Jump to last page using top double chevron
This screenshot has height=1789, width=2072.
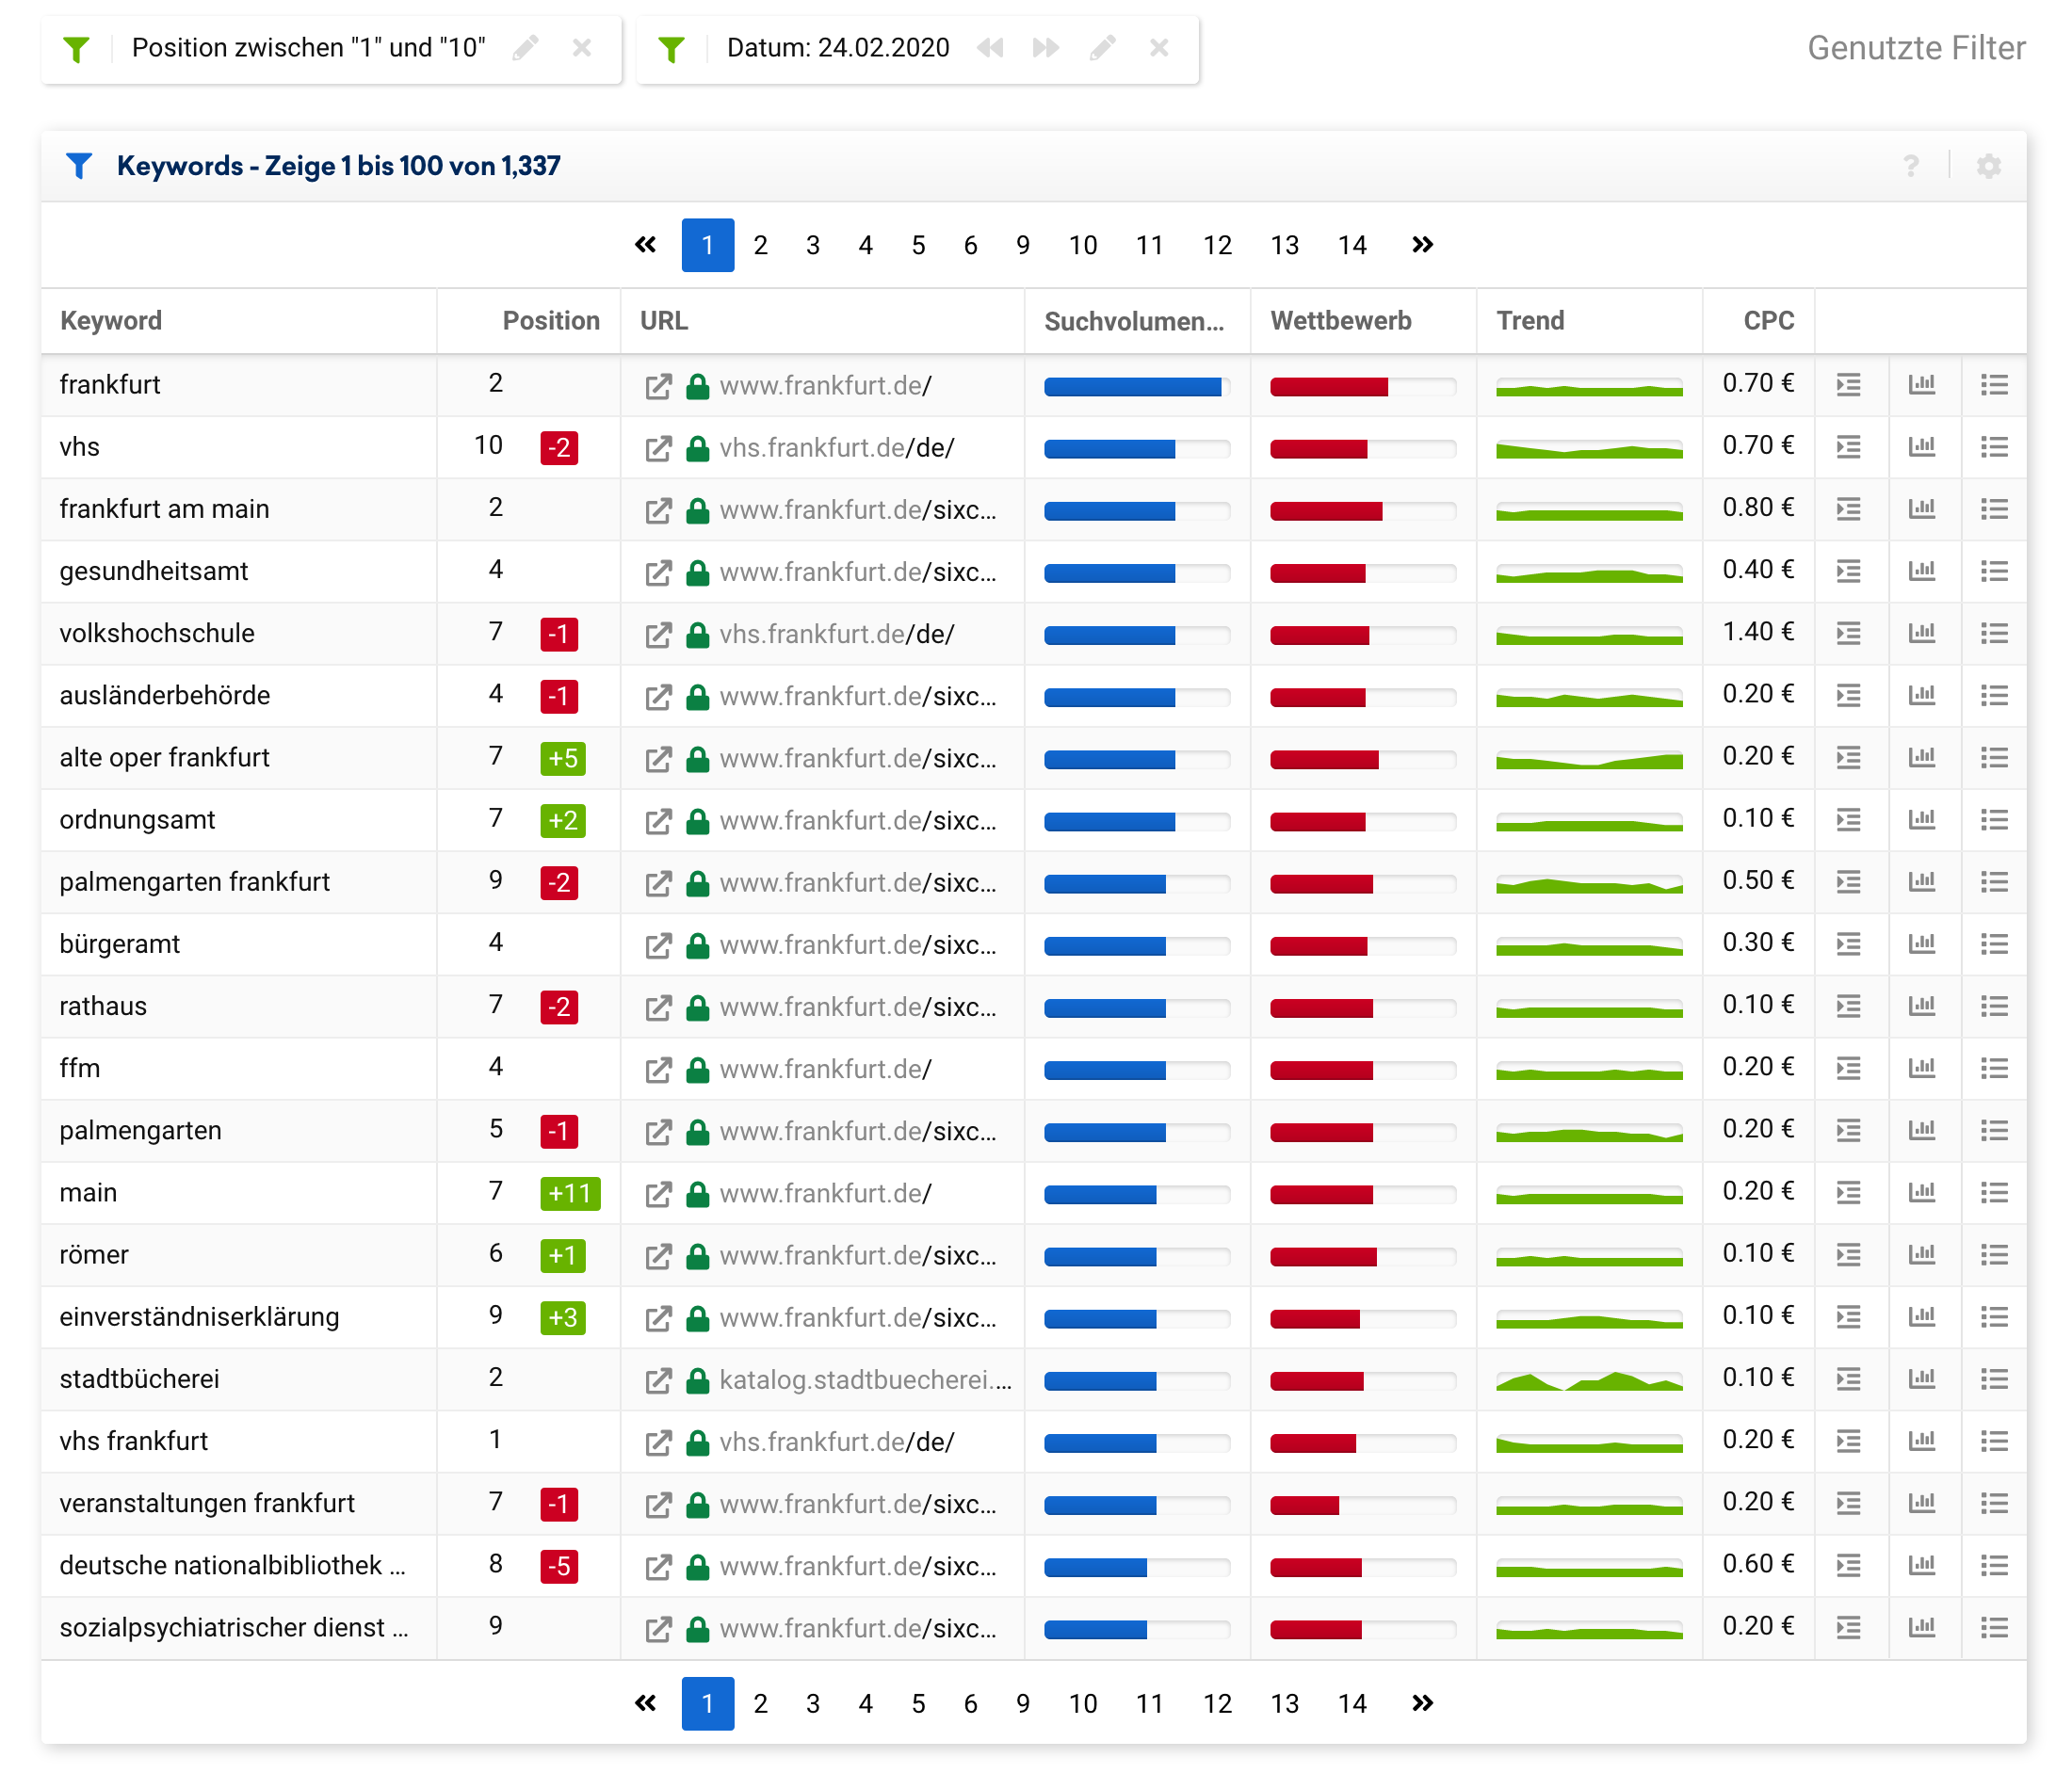click(1422, 245)
